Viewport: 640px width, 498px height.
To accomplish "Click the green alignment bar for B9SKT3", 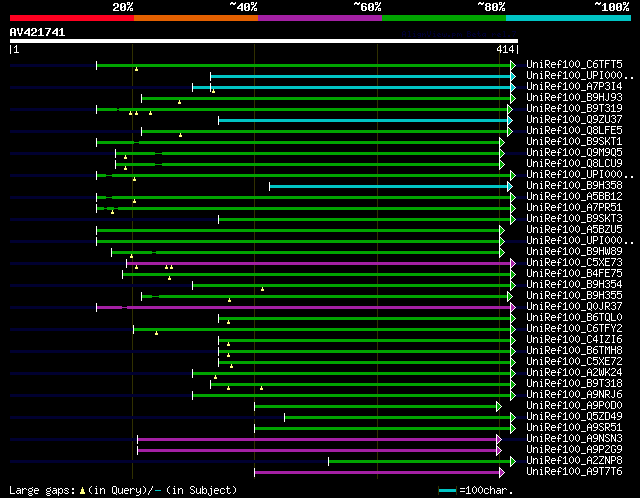I will pos(365,220).
